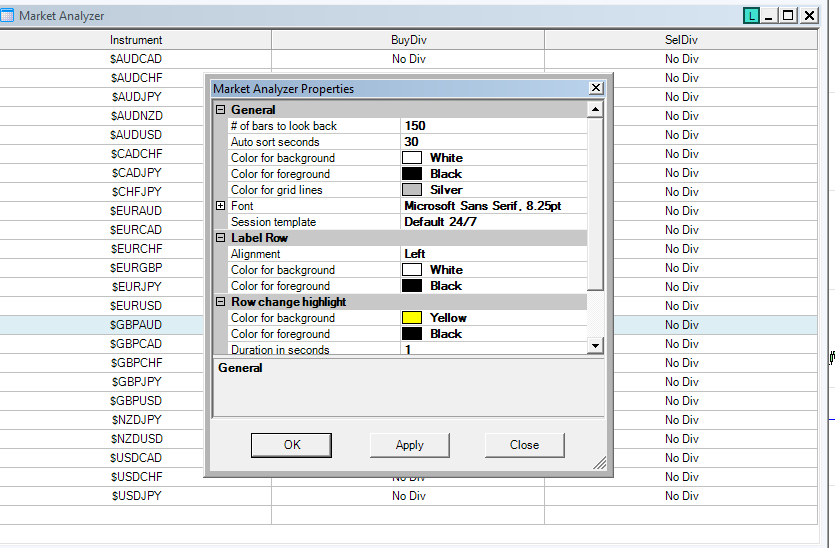Click the green L link icon in title bar

point(751,16)
